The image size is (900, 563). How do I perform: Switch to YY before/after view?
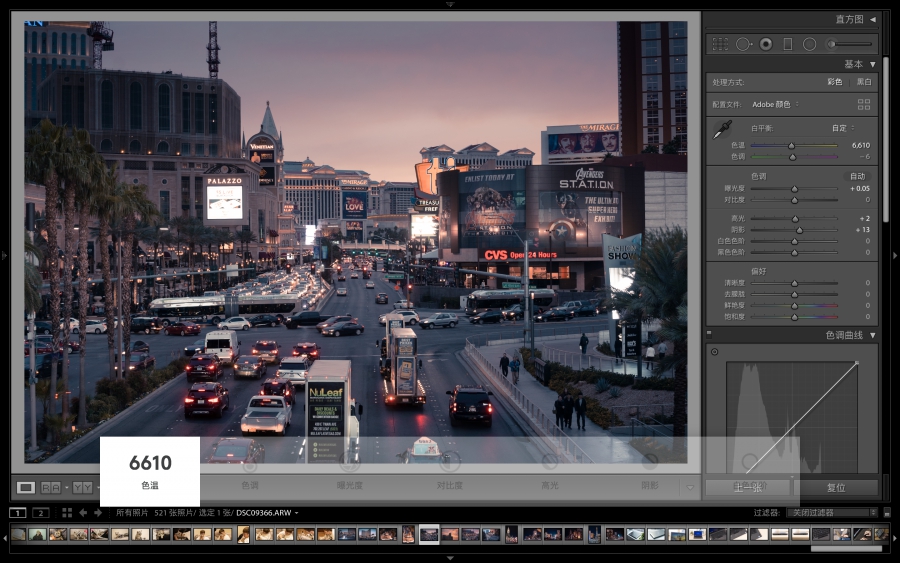point(82,488)
